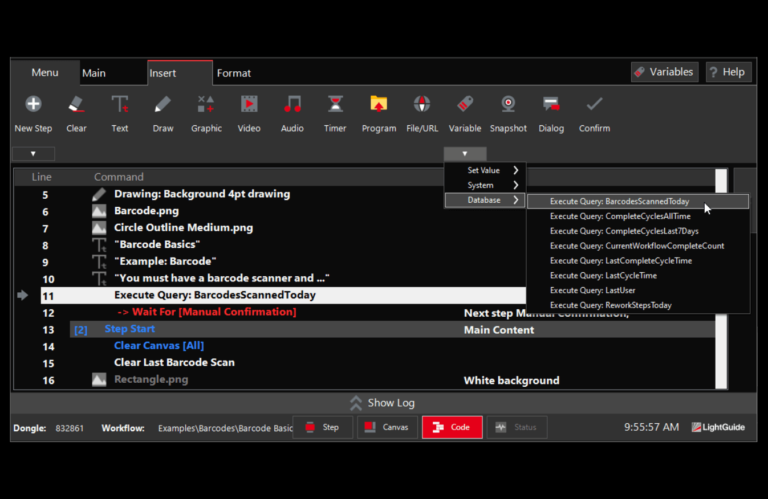Click the Dongle number 832861
Viewport: 768px width, 499px height.
70,428
